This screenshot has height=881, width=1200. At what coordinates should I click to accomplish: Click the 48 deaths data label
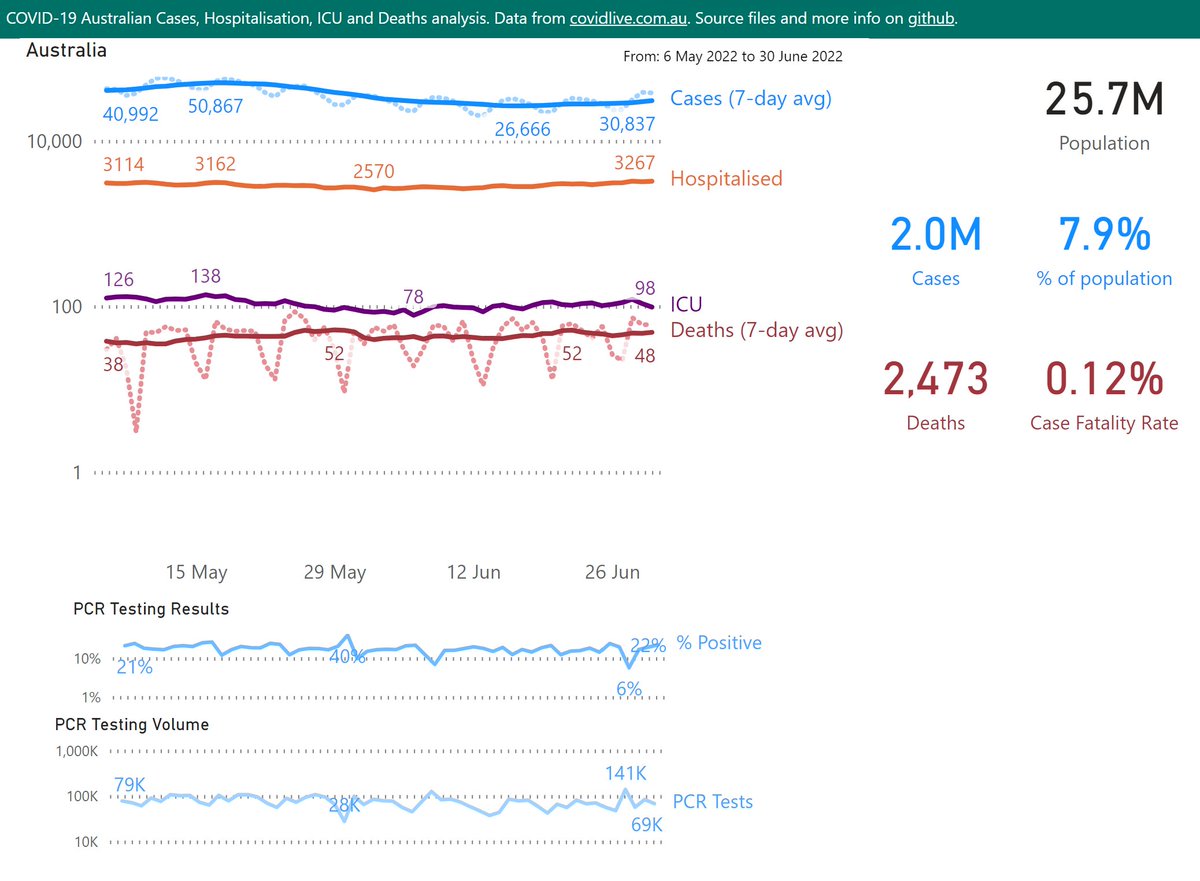(x=645, y=354)
